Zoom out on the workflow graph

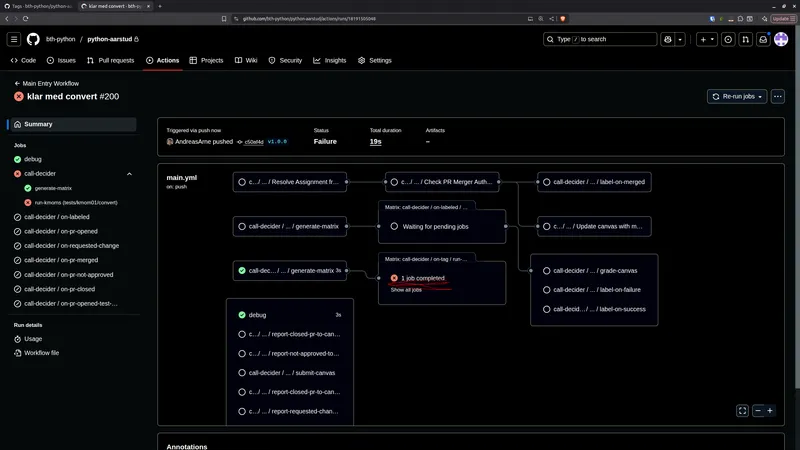click(758, 411)
